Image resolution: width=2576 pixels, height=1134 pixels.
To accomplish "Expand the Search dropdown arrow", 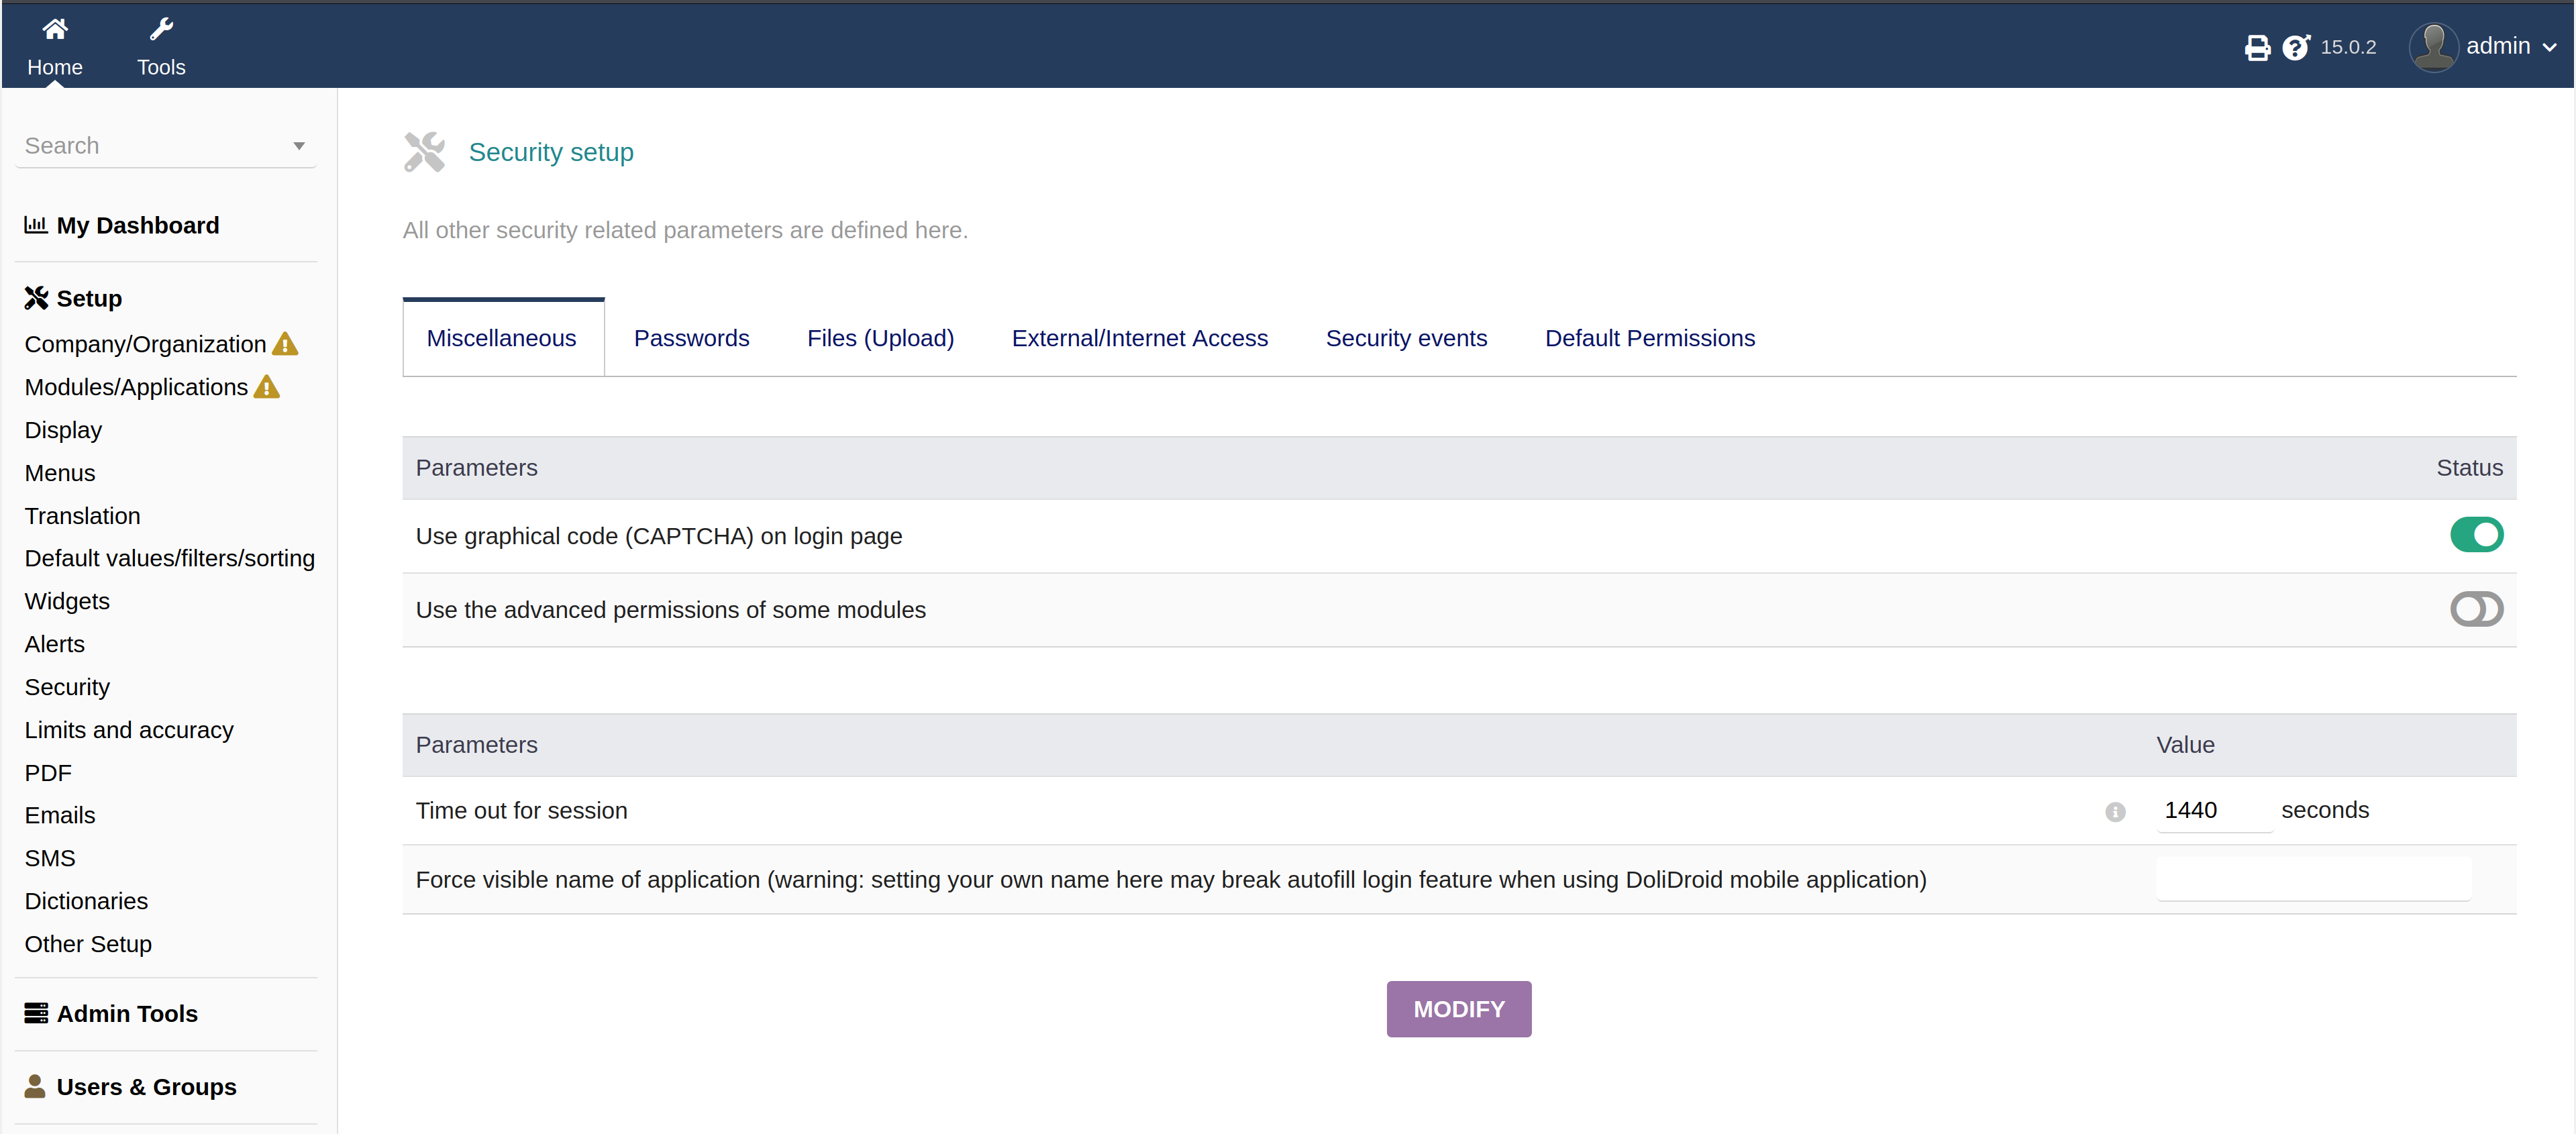I will (298, 146).
